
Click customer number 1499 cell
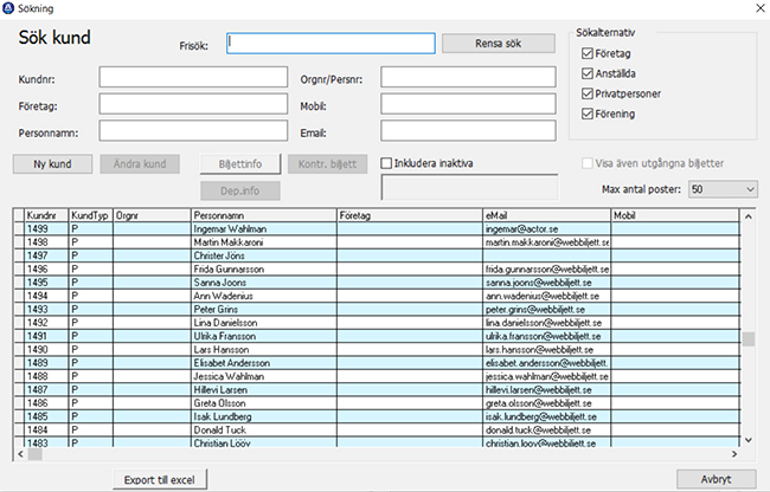click(46, 229)
